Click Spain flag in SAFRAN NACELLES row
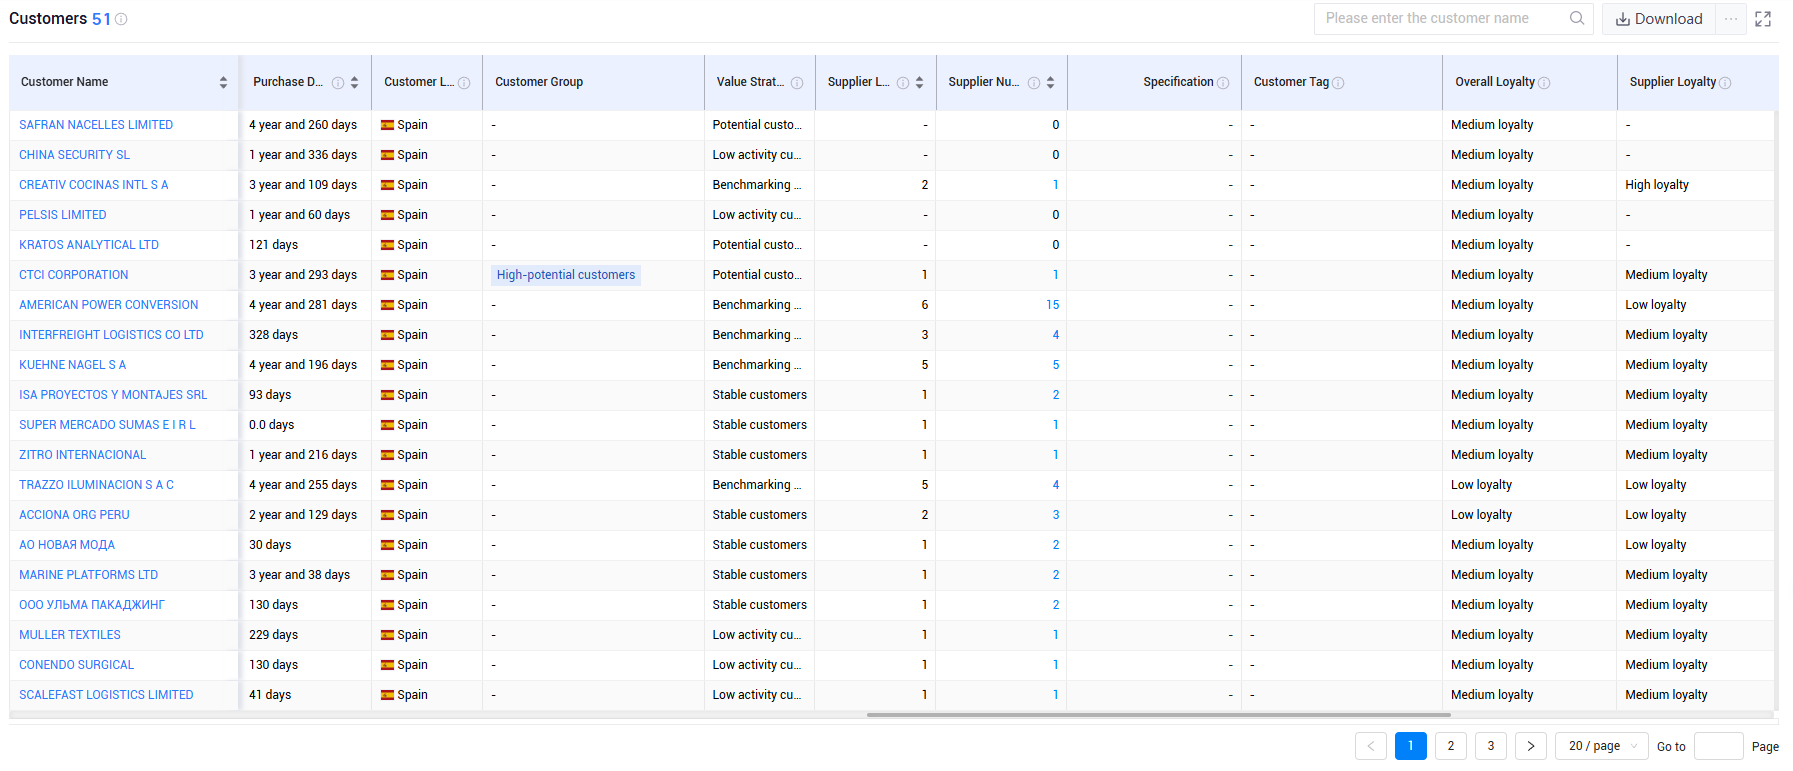Viewport: 1793px width, 771px height. click(387, 125)
